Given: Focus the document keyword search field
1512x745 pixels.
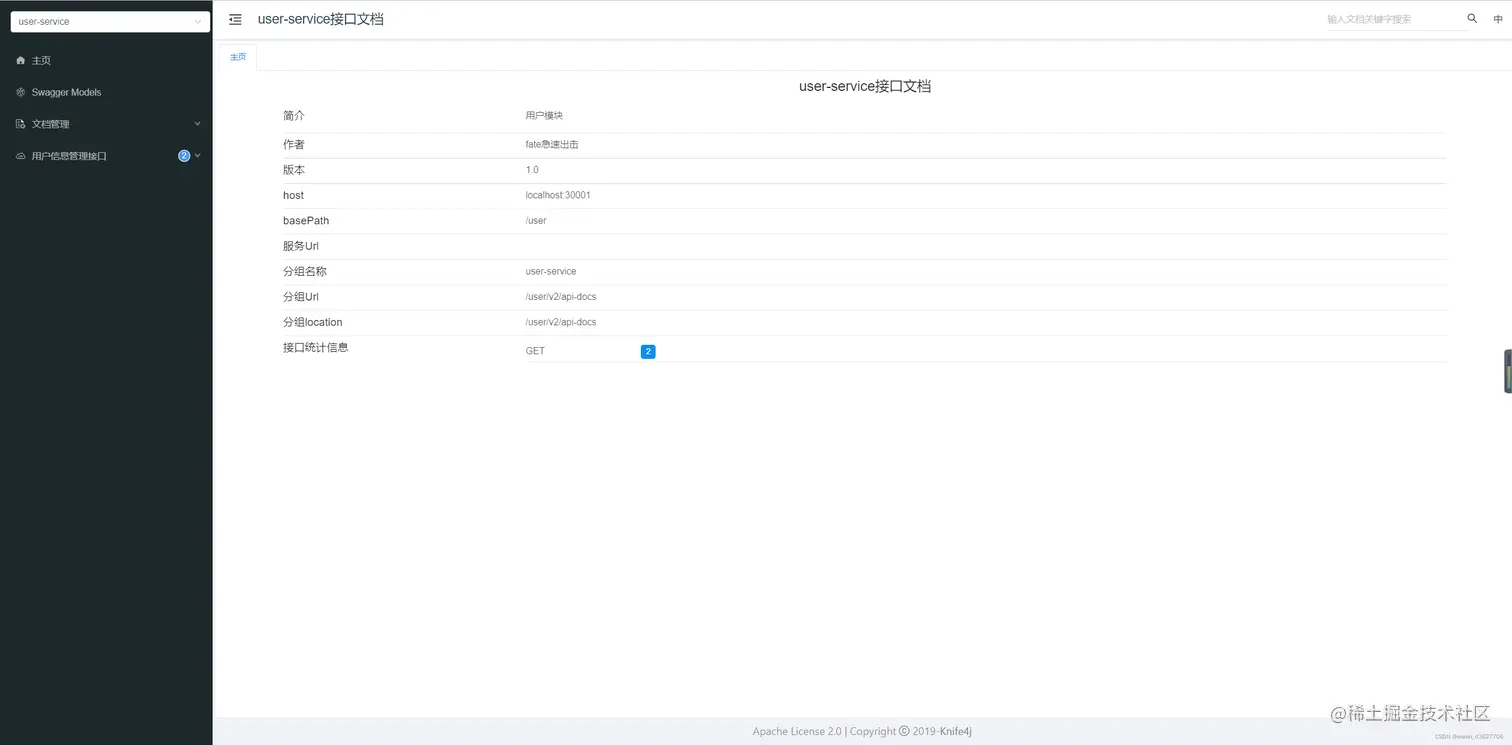Looking at the screenshot, I should click(1395, 19).
